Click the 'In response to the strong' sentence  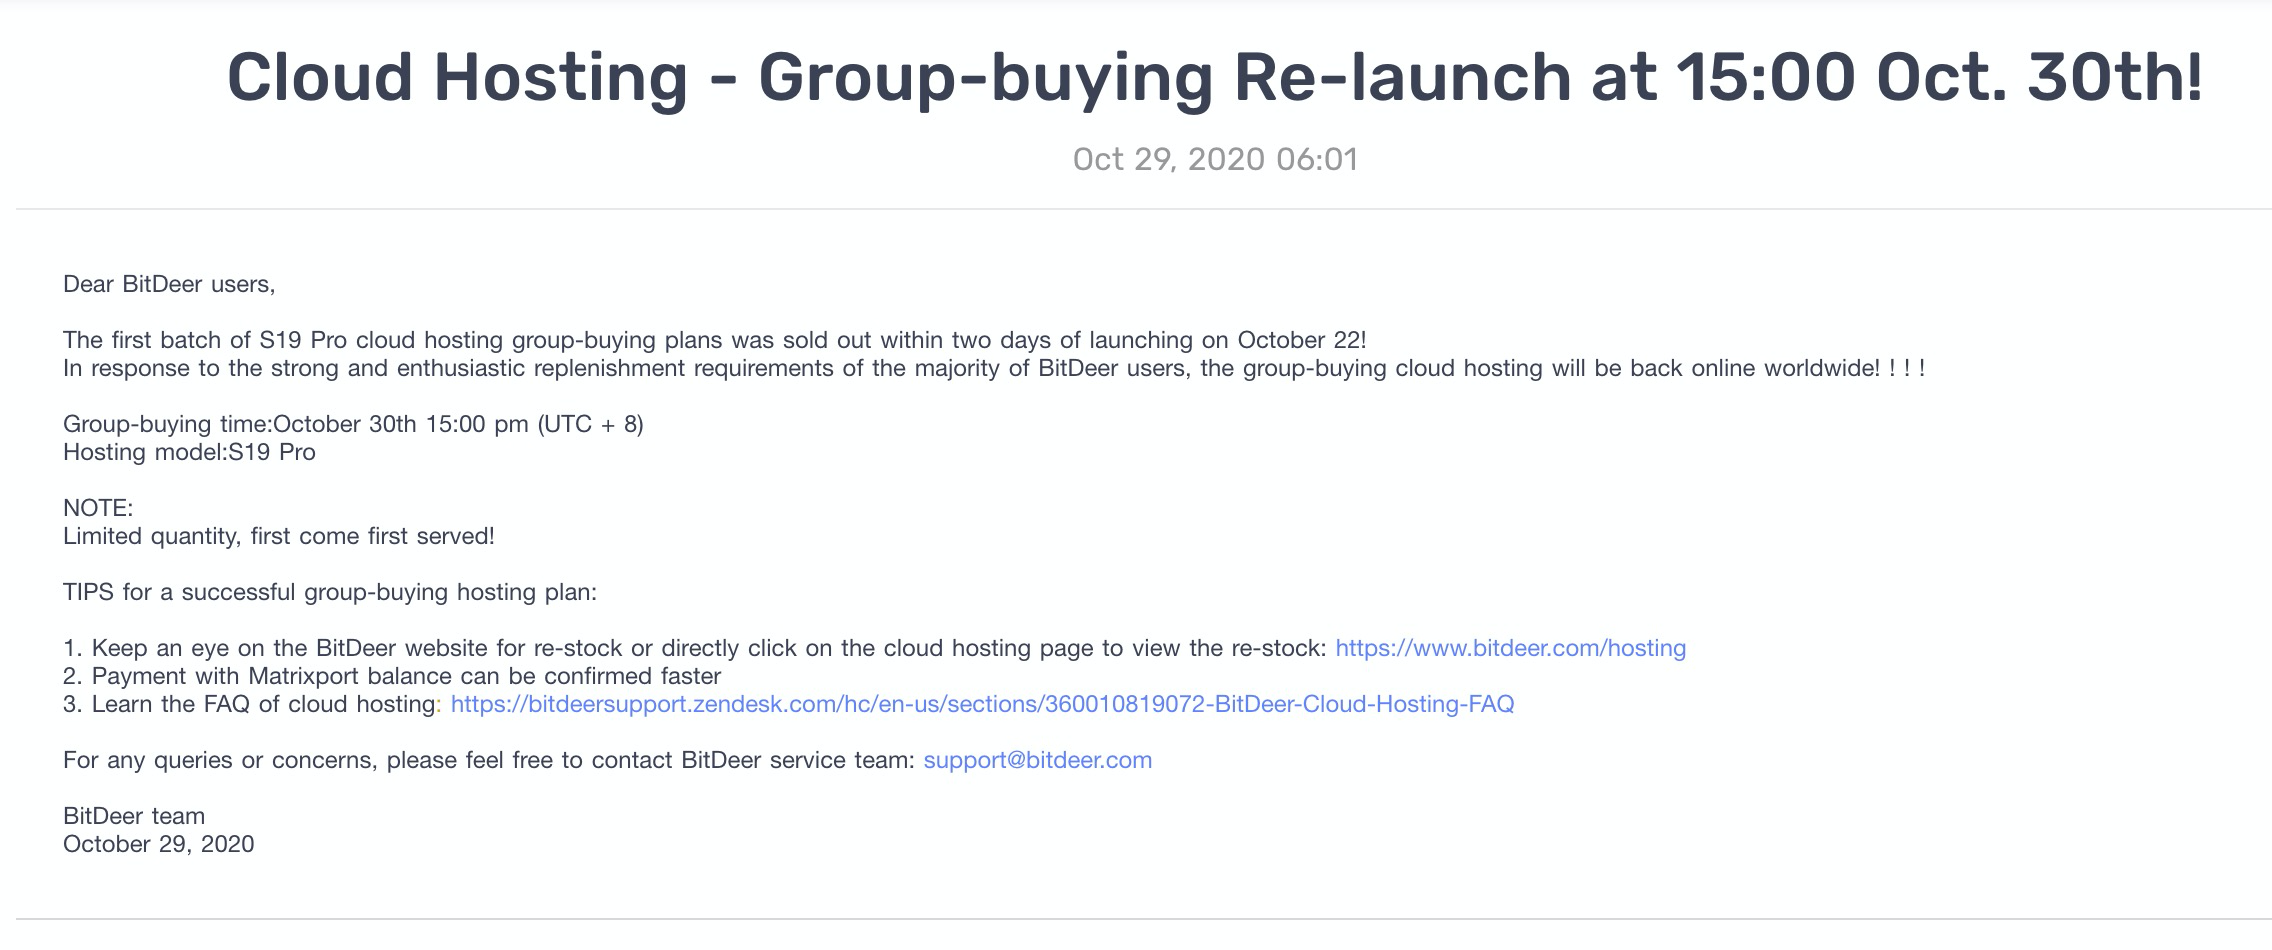tap(992, 368)
